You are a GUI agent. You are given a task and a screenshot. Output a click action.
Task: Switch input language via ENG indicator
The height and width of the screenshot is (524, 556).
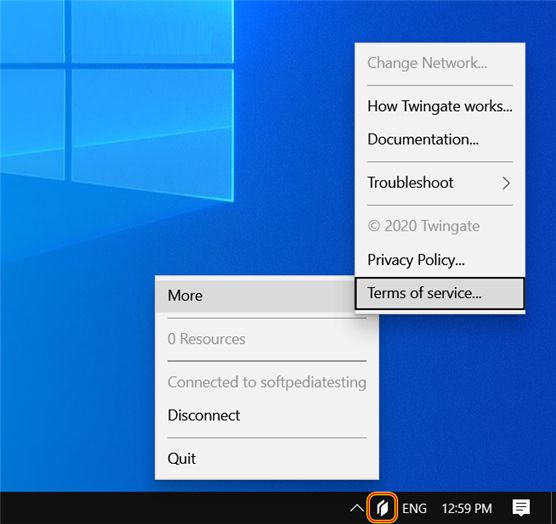point(414,508)
